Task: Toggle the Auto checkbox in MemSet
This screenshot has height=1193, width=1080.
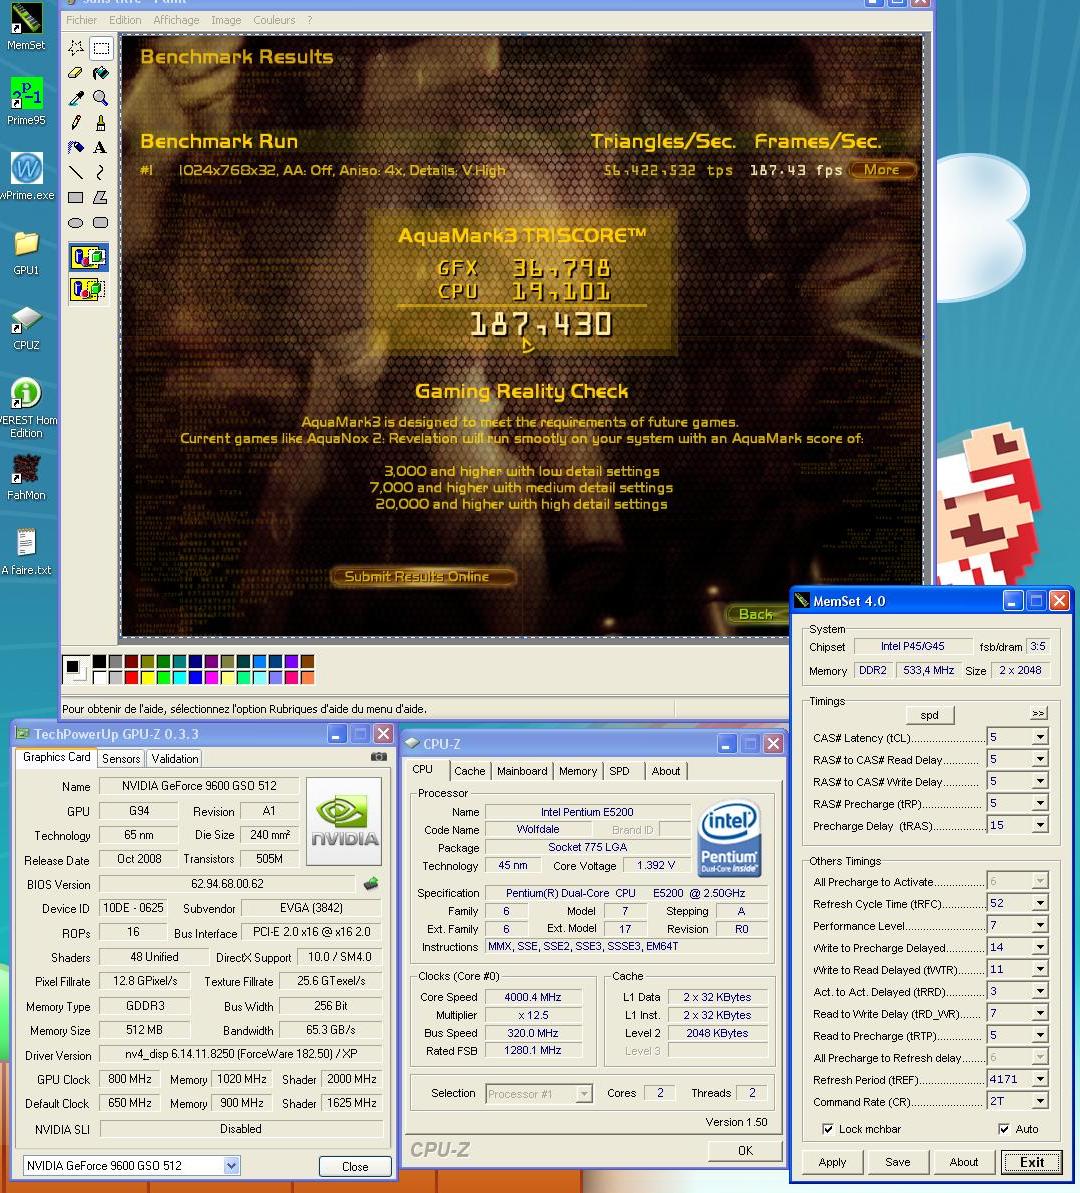Action: (1004, 1129)
